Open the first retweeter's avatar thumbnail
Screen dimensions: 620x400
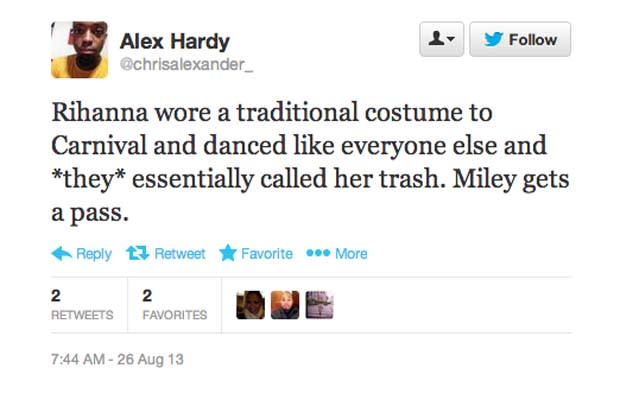point(251,305)
